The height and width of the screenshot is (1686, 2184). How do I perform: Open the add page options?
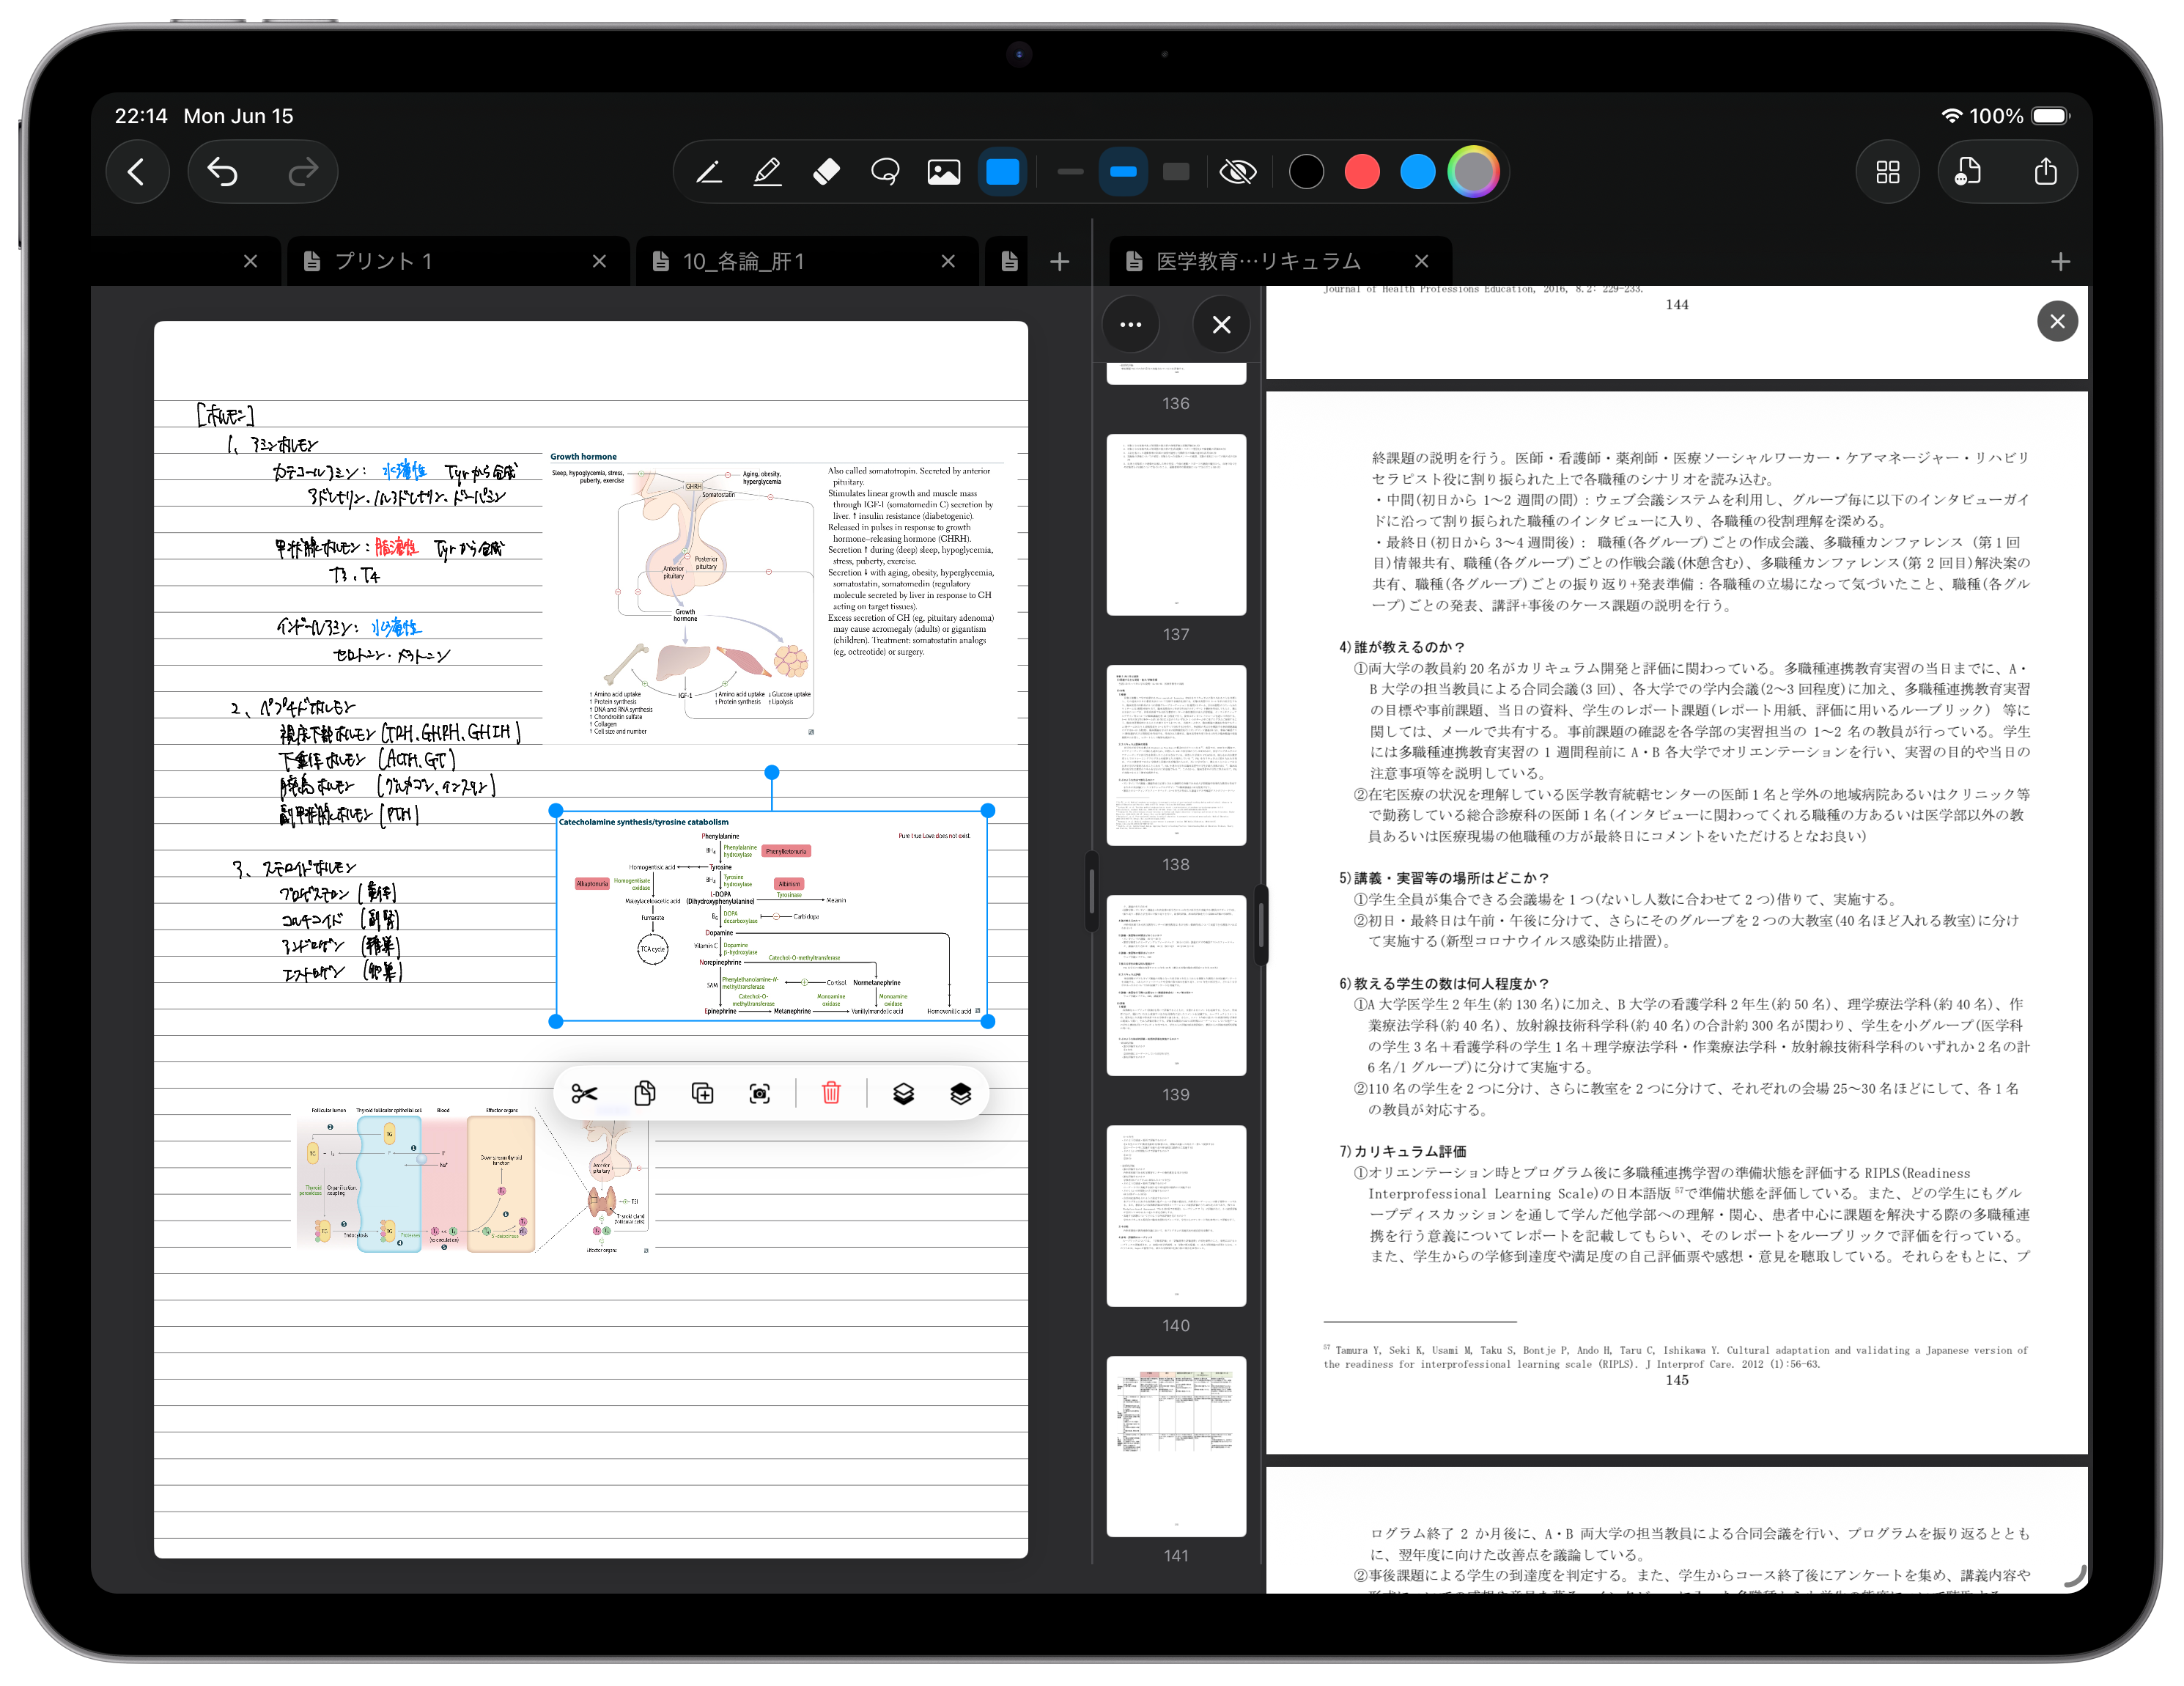click(1968, 172)
